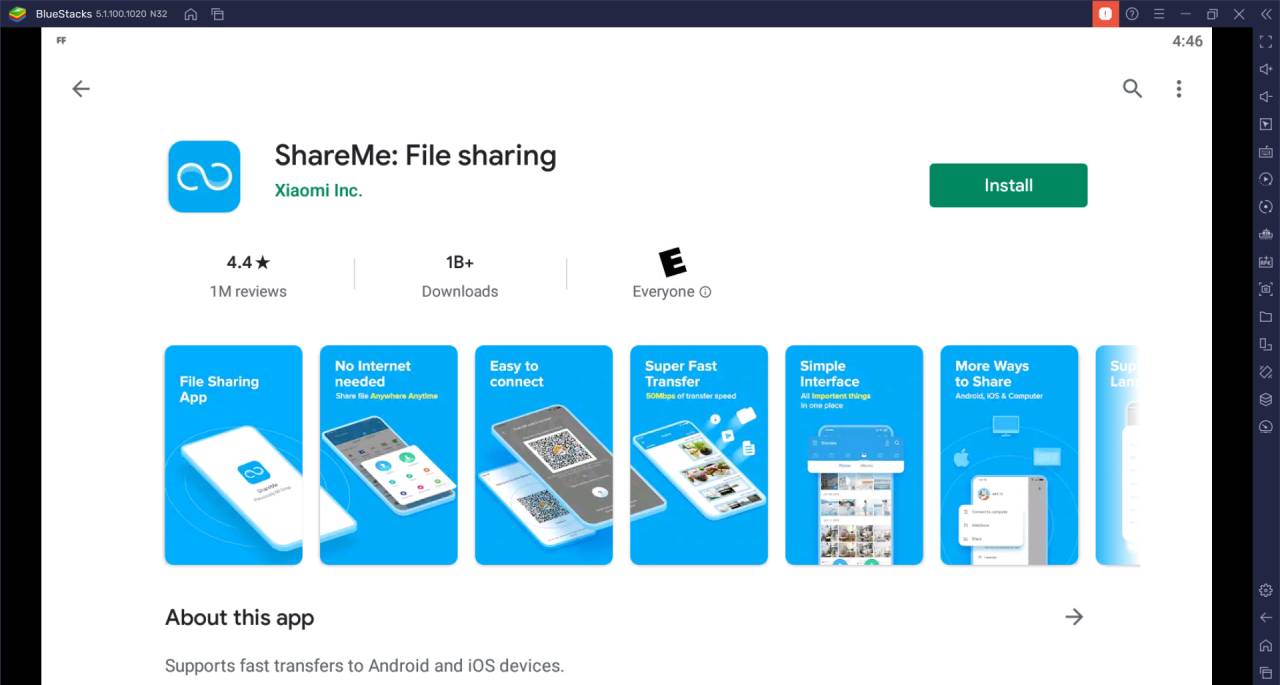
Task: Click the Everyone rating E badge
Action: 673,263
